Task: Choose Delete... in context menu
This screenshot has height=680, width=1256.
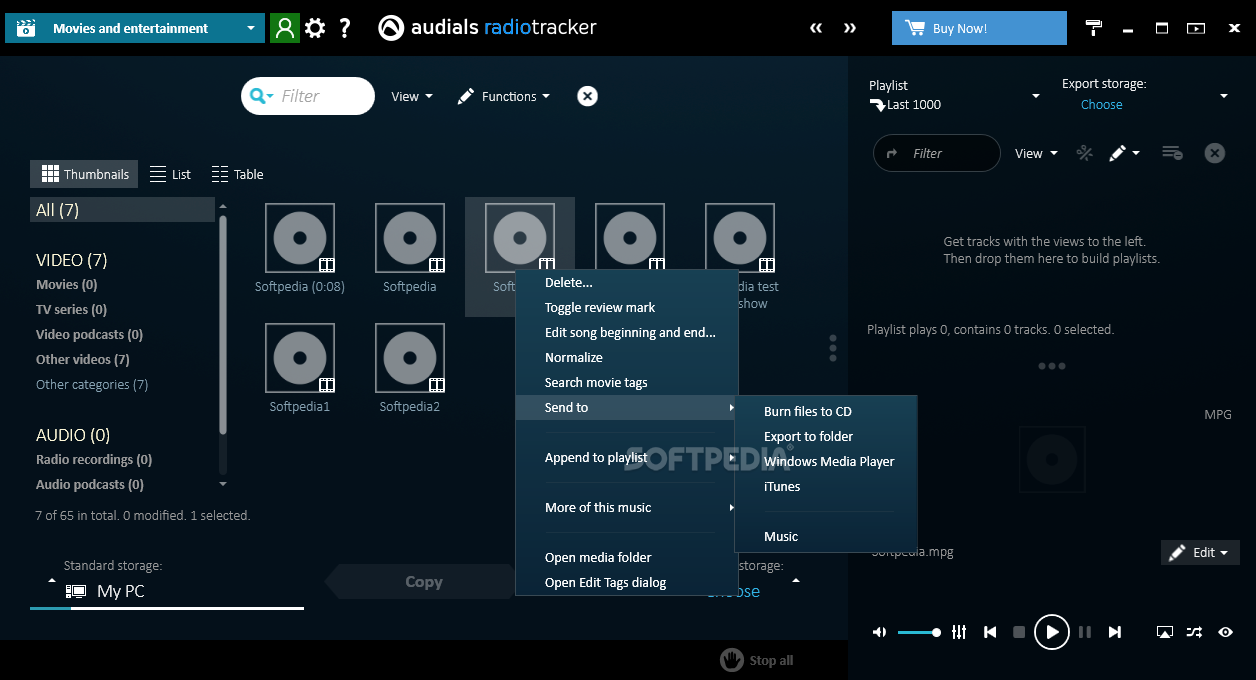Action: (x=626, y=282)
